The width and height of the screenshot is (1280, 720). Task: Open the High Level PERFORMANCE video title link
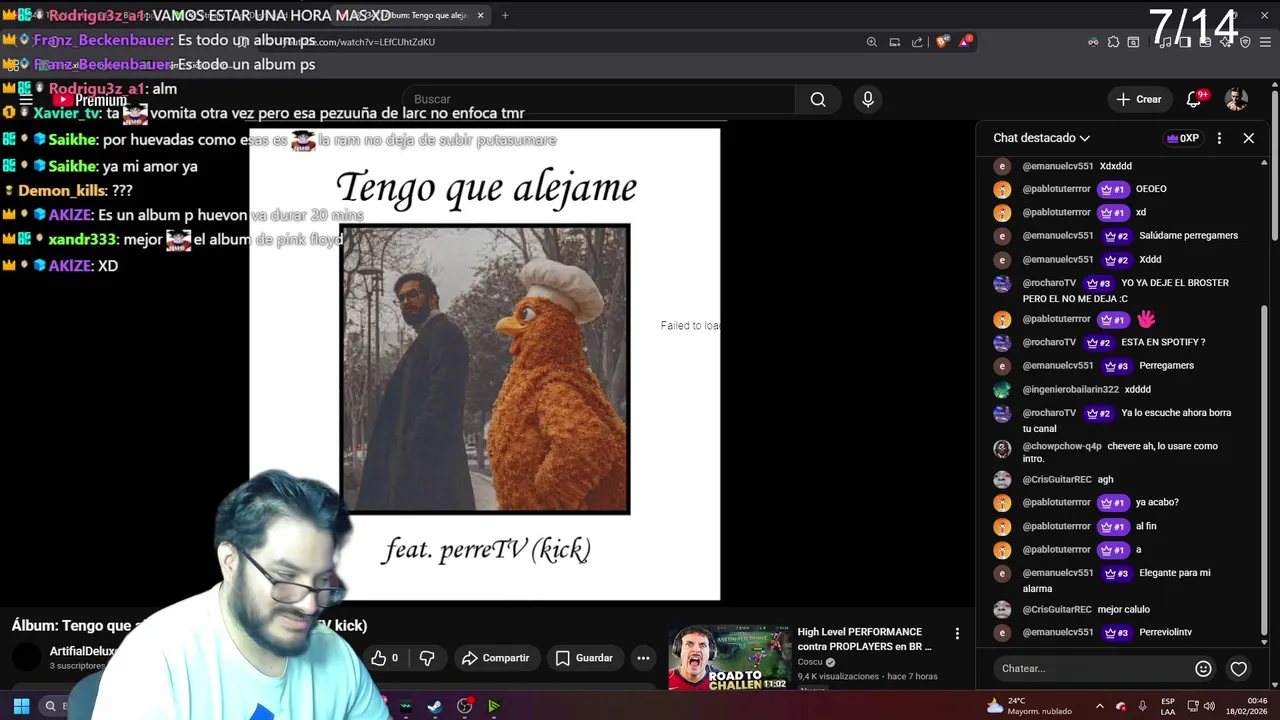[x=865, y=639]
